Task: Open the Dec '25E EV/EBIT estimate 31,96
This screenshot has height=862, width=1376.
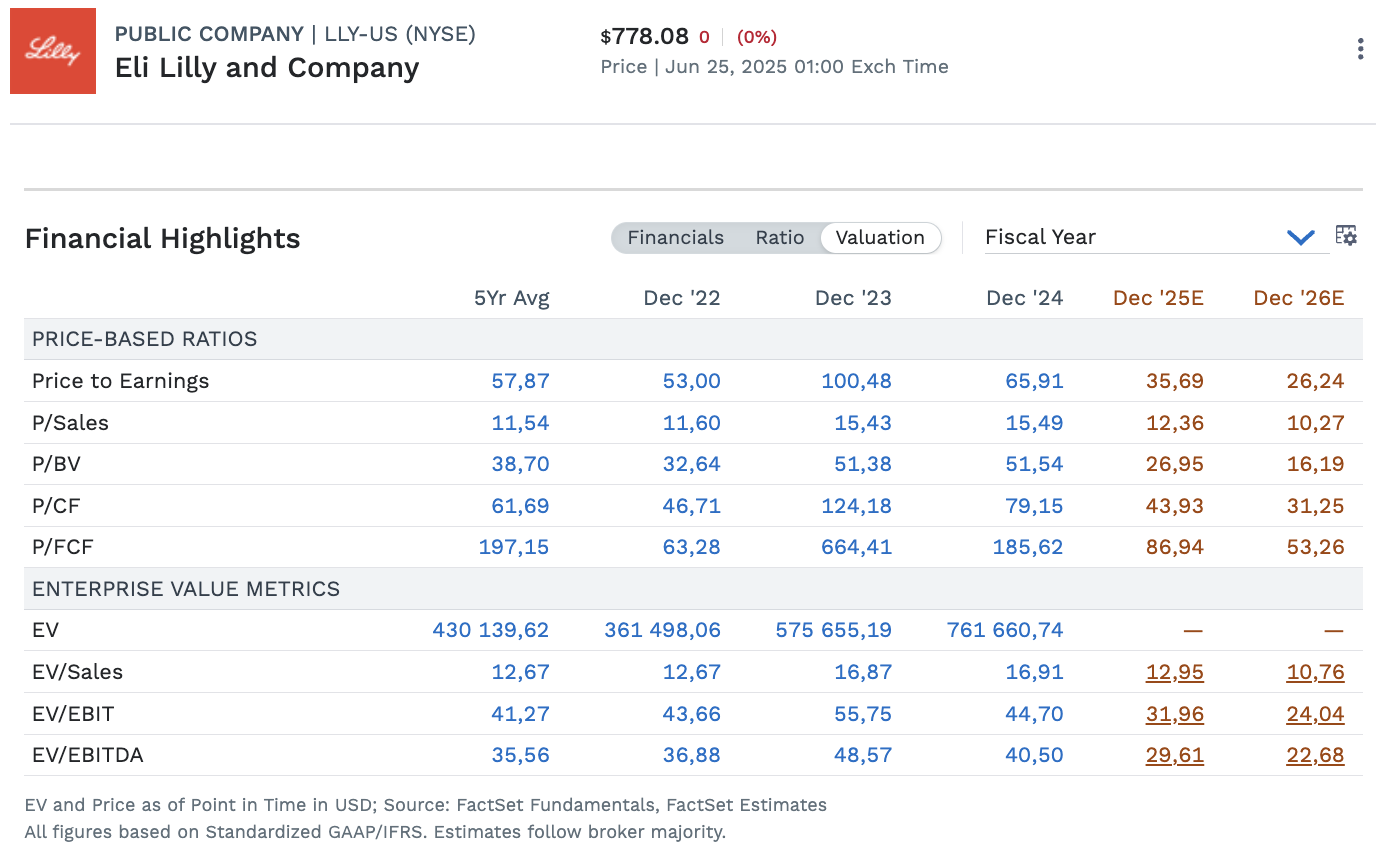Action: [1175, 714]
